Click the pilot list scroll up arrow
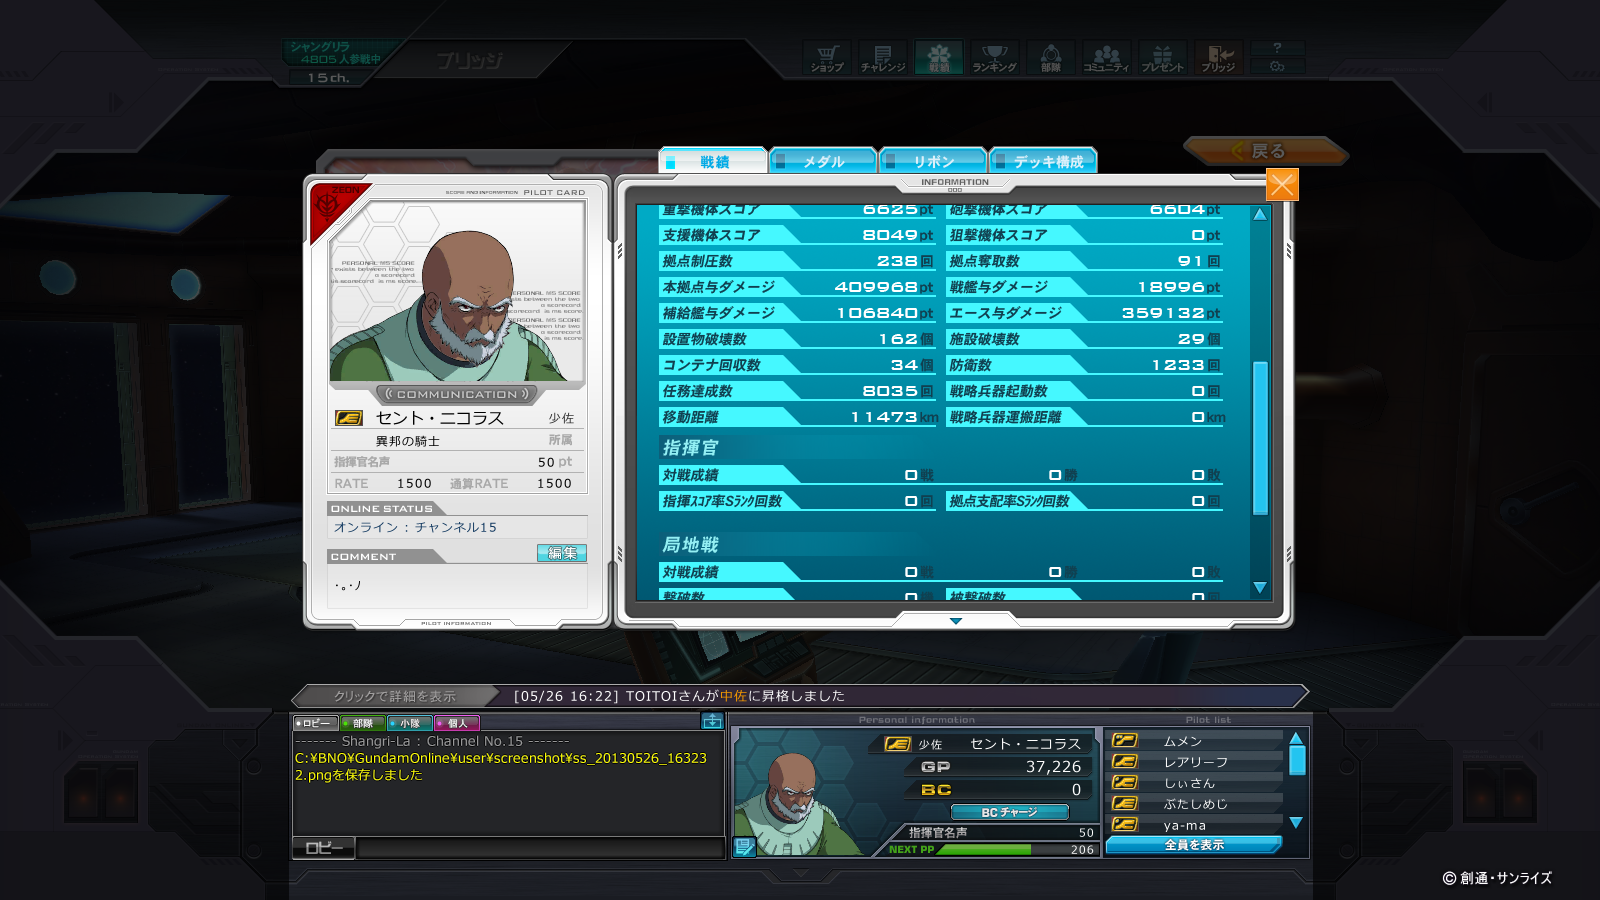Screen dimensions: 1600x900 [1296, 739]
